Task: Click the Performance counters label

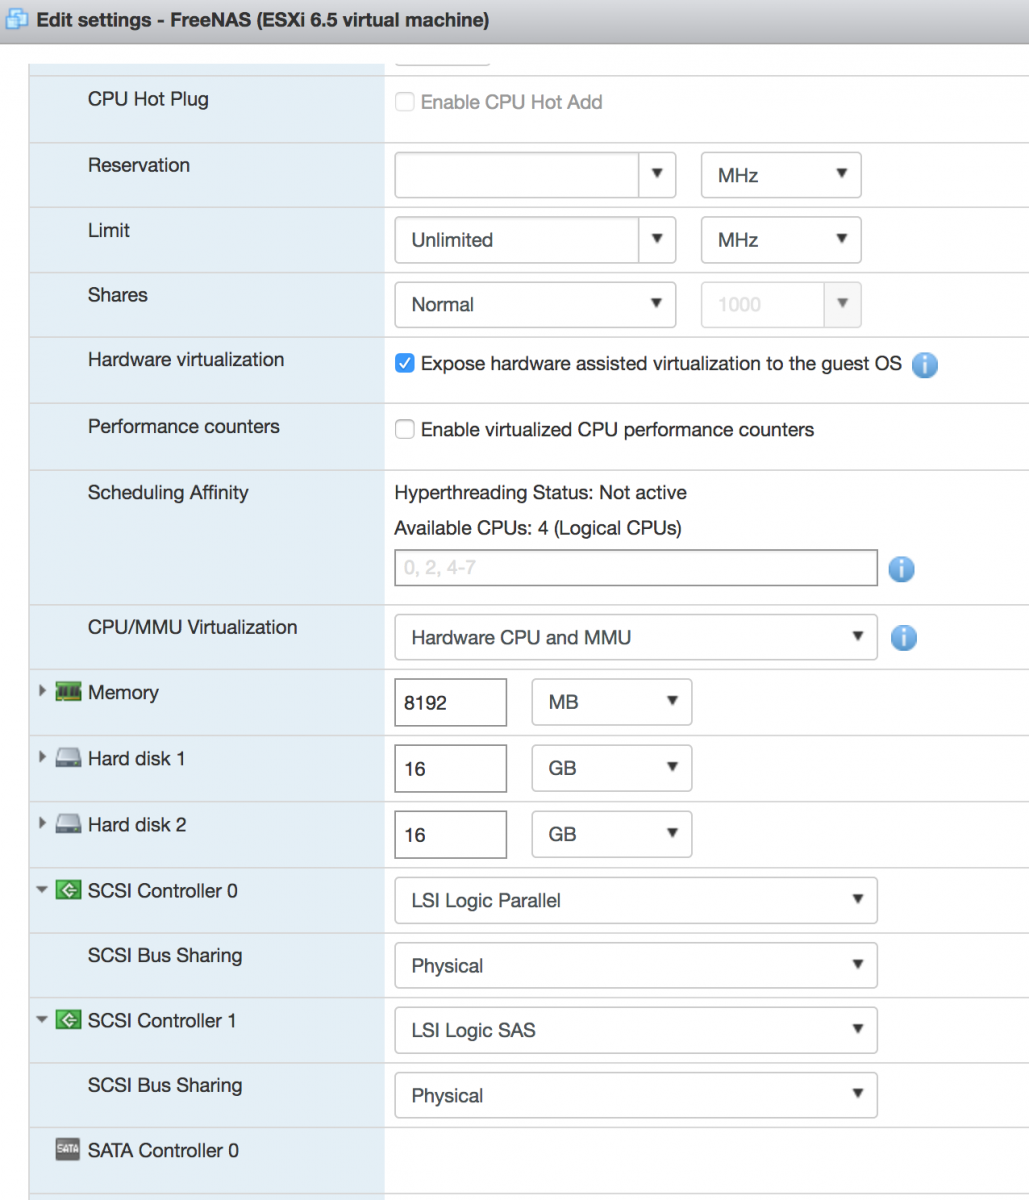Action: pos(184,426)
